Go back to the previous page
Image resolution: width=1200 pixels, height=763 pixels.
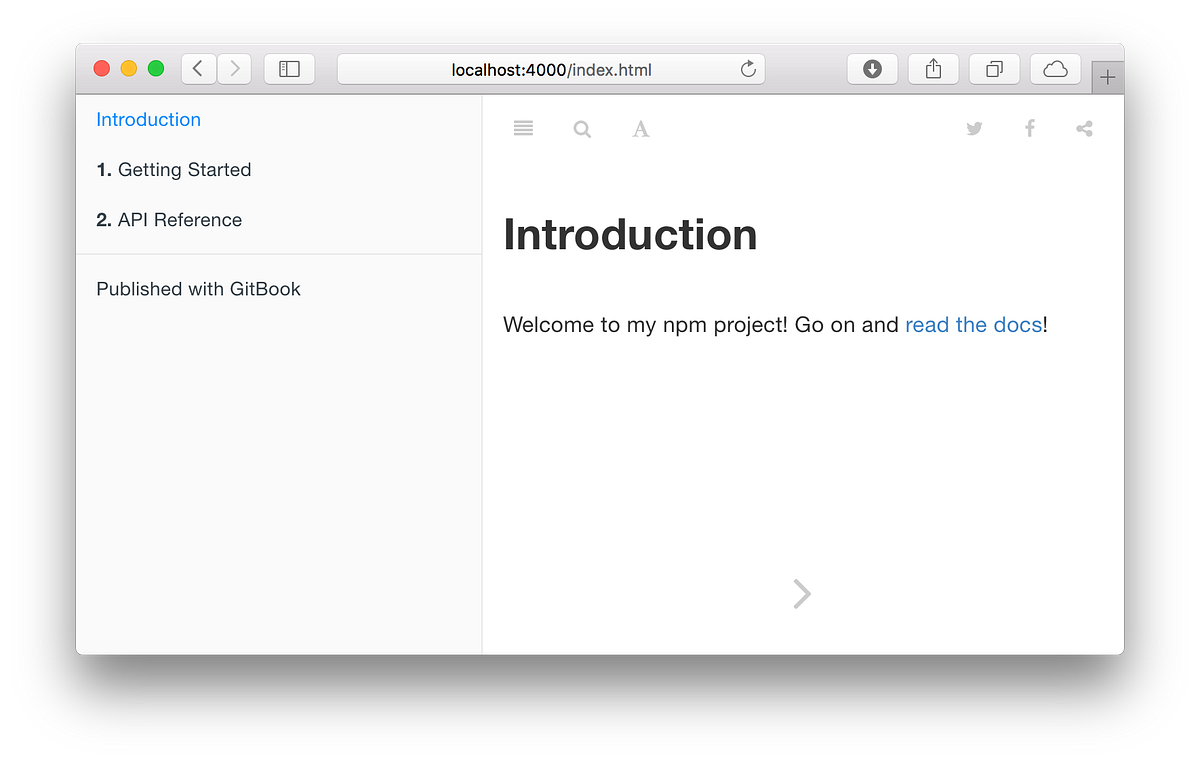coord(198,68)
